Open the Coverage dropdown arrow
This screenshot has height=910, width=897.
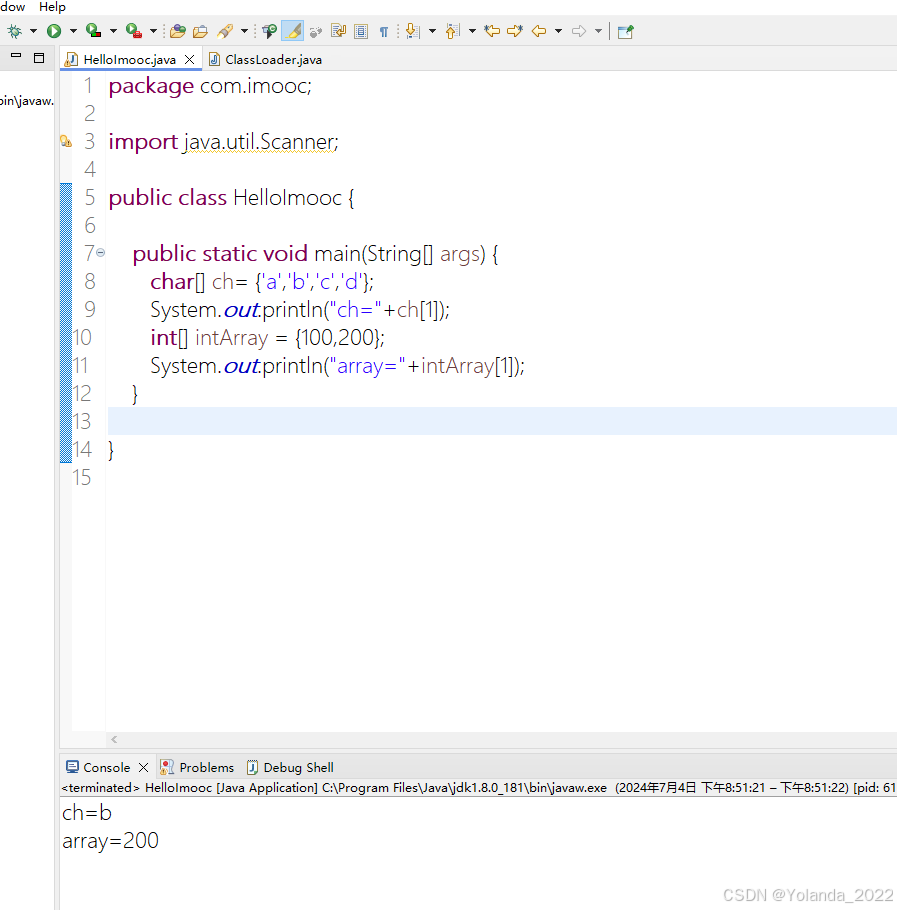click(x=113, y=31)
